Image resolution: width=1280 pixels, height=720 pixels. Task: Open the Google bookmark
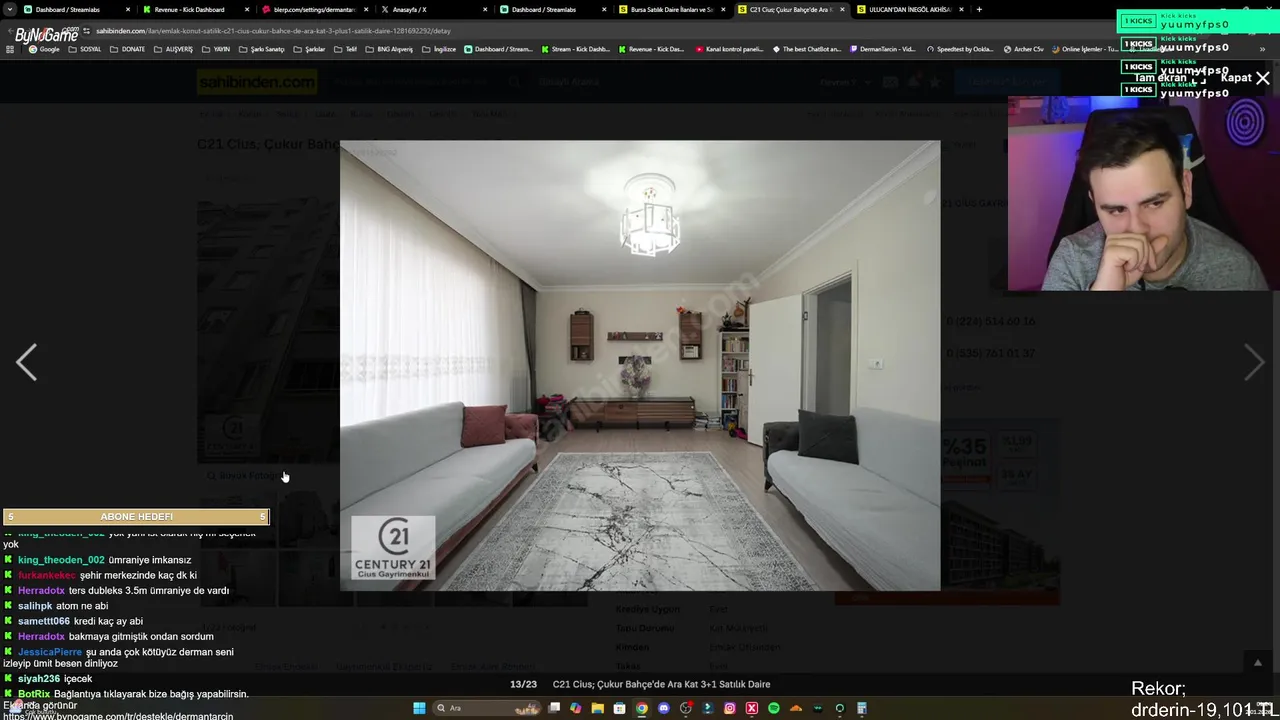(44, 49)
